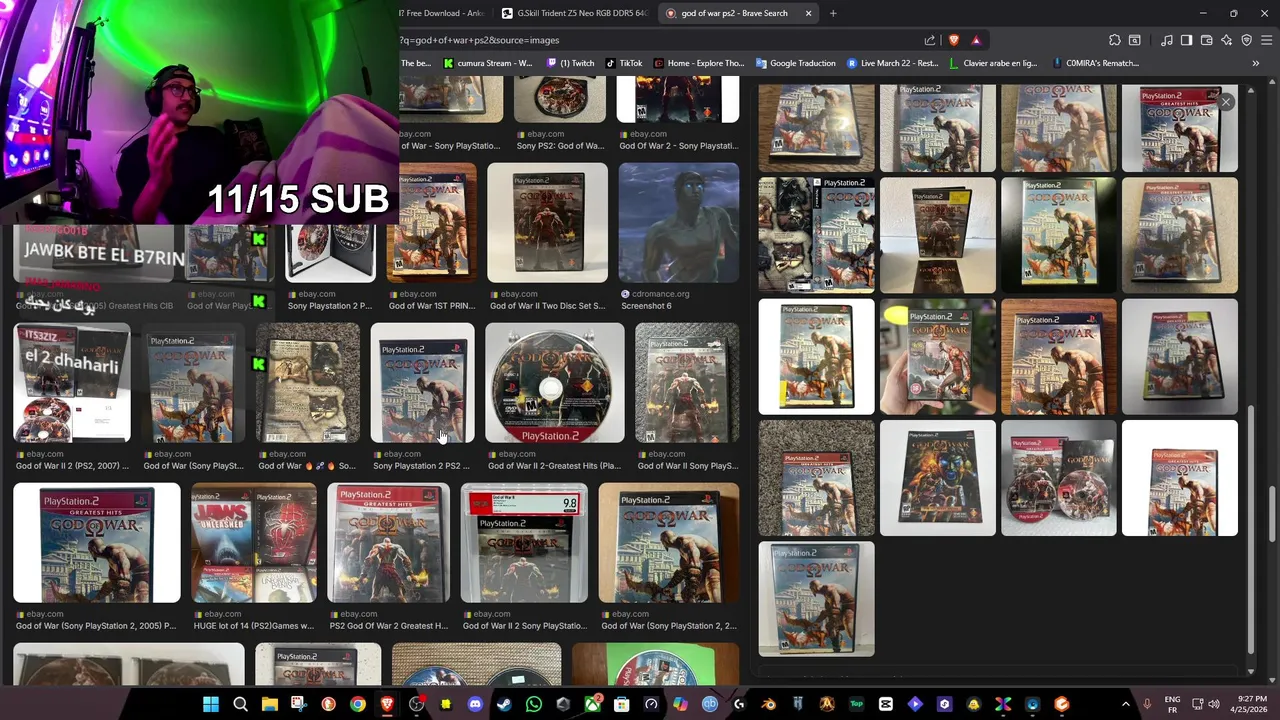The height and width of the screenshot is (720, 1280).
Task: Open the COMIRA's Rematch bookmark
Action: coord(1095,63)
